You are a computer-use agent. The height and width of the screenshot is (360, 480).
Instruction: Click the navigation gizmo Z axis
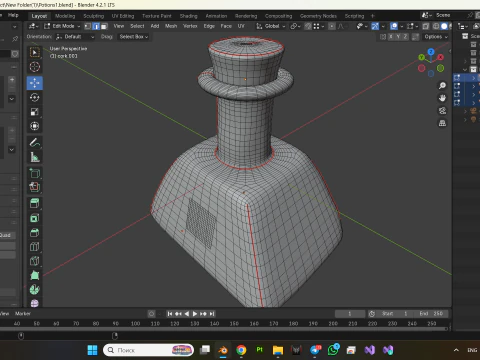[x=431, y=52]
